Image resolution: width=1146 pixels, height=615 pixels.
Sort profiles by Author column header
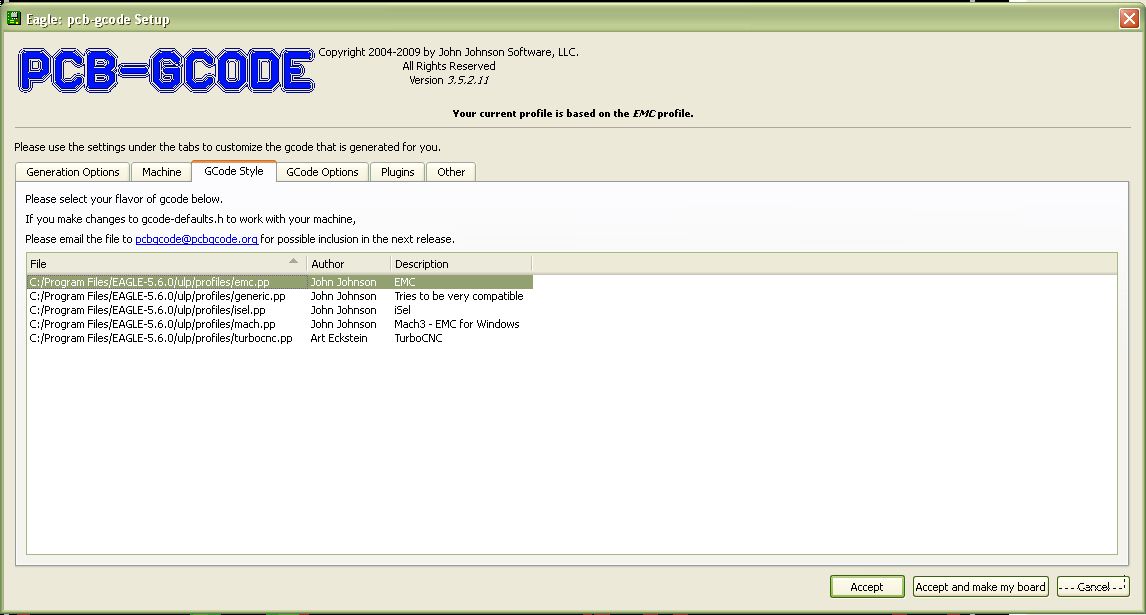[x=348, y=264]
